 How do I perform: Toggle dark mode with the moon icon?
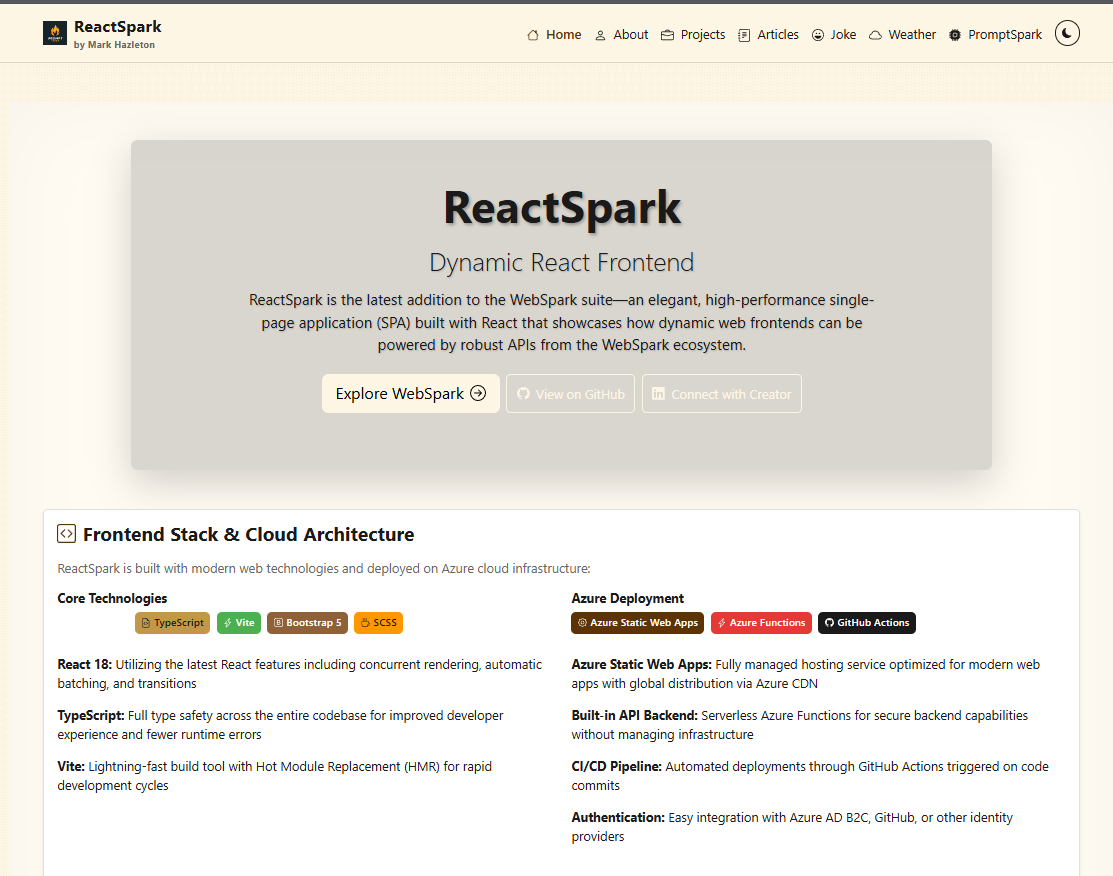[1066, 33]
